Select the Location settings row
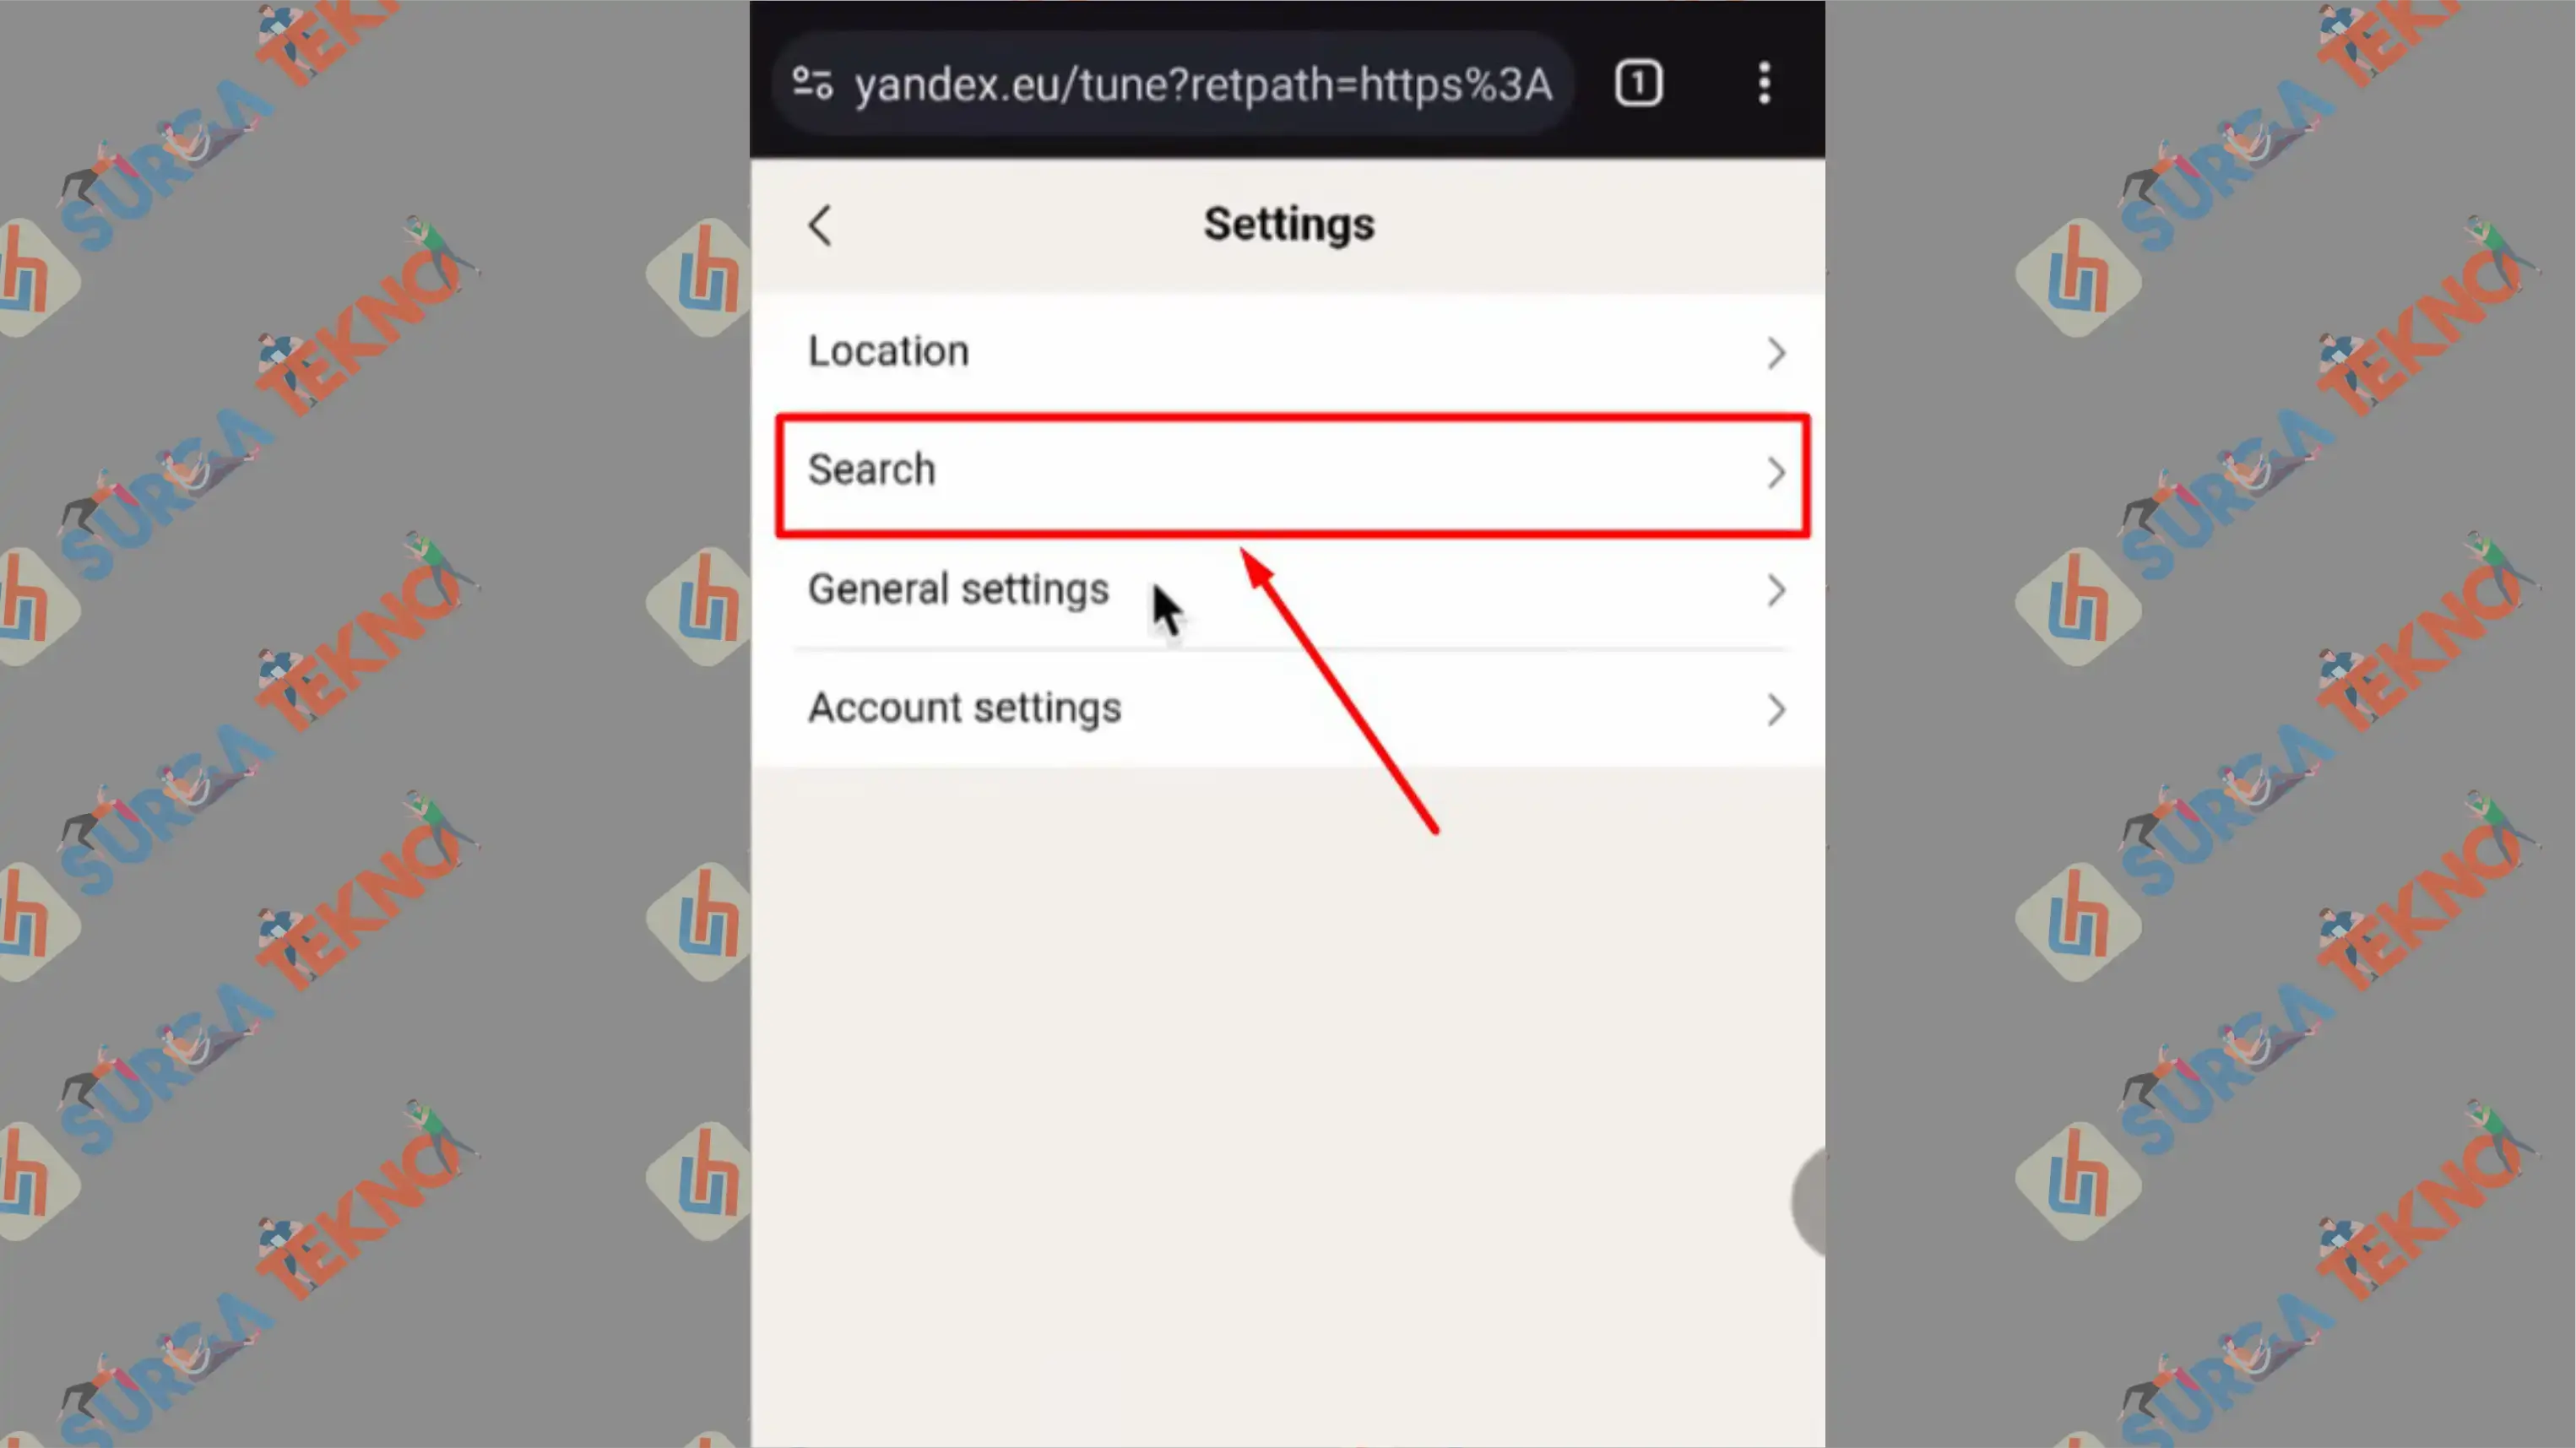Viewport: 2576px width, 1448px height. (1288, 350)
